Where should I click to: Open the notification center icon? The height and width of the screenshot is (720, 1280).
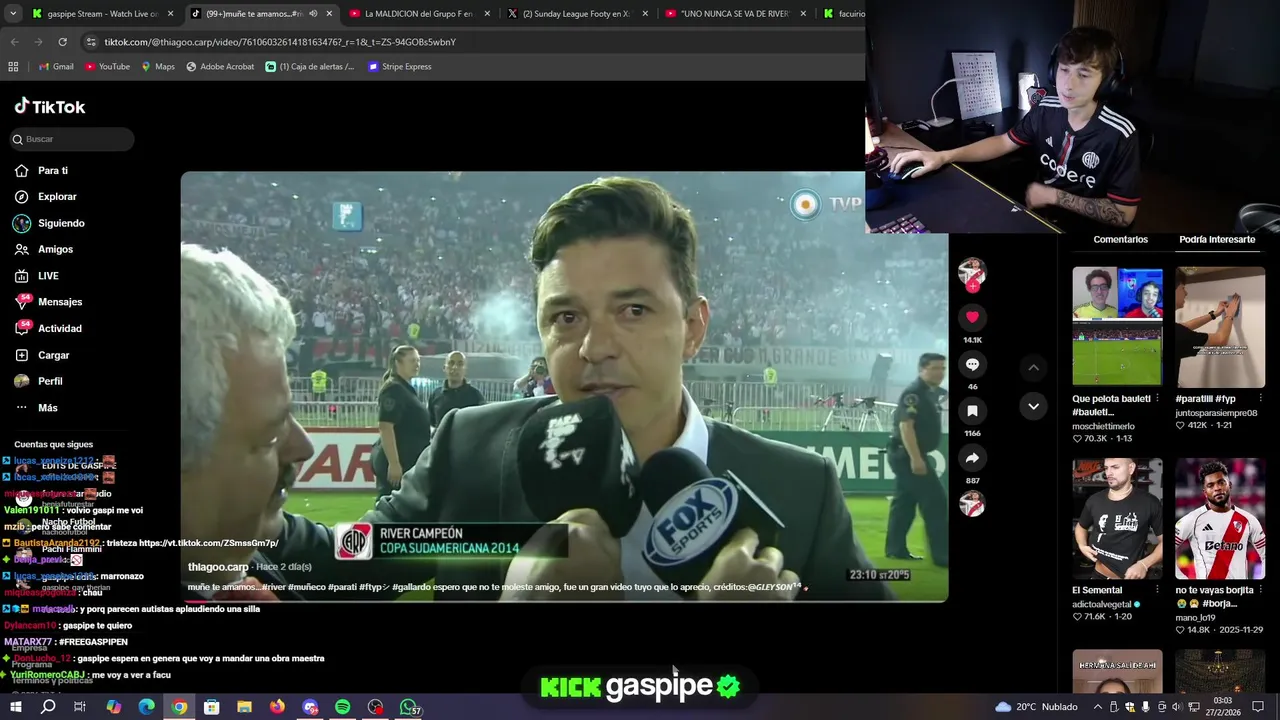(x=1258, y=707)
